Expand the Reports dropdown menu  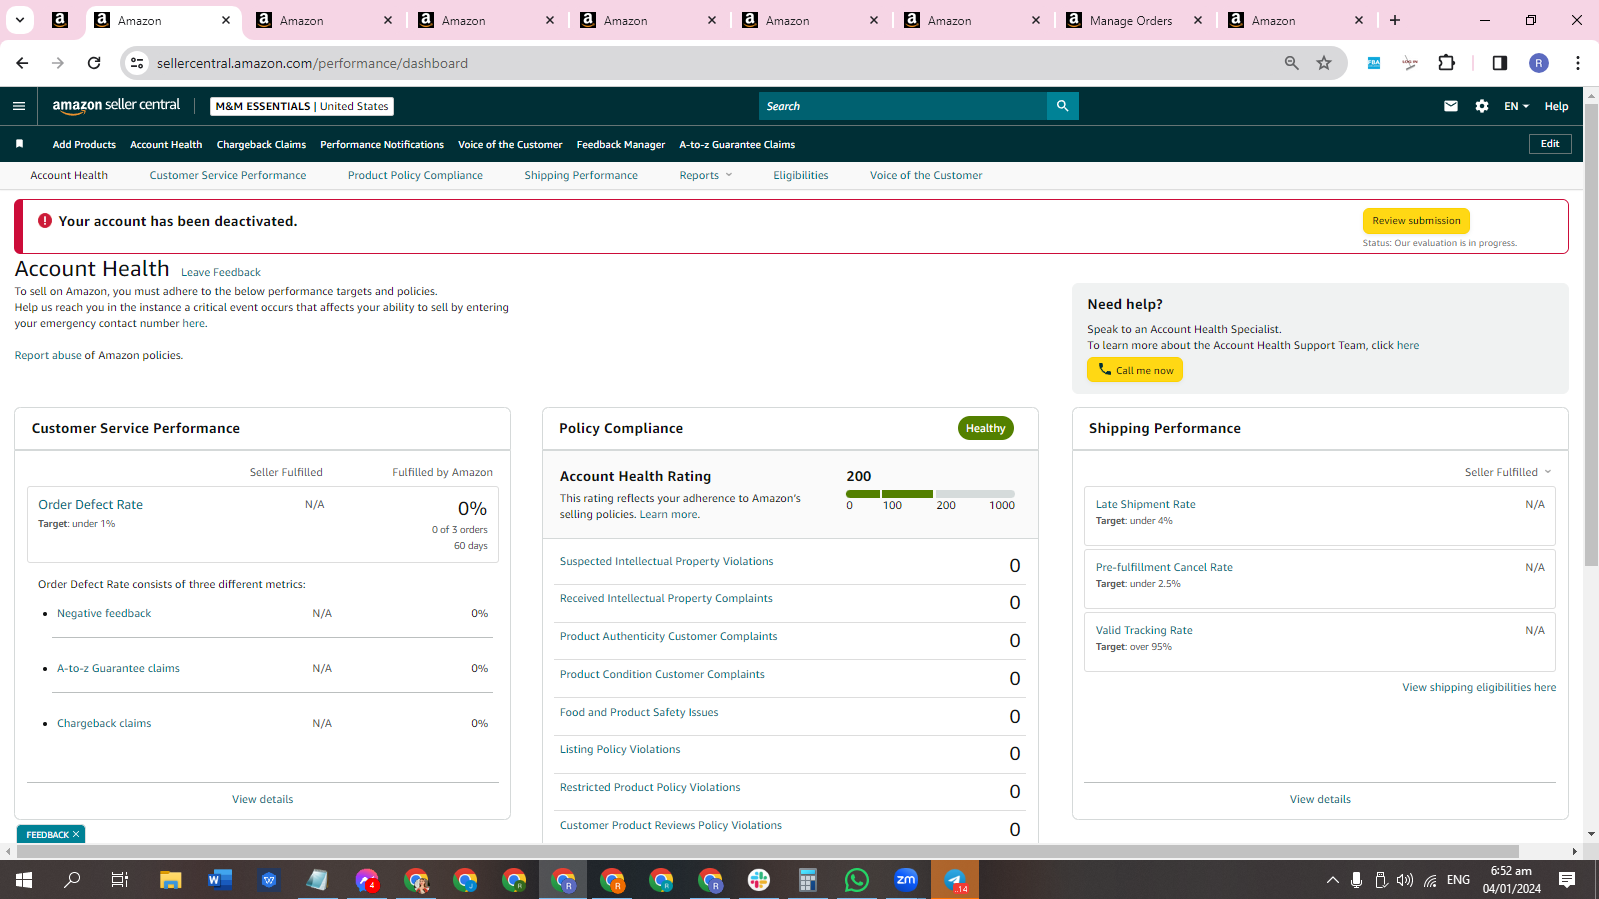pos(706,175)
